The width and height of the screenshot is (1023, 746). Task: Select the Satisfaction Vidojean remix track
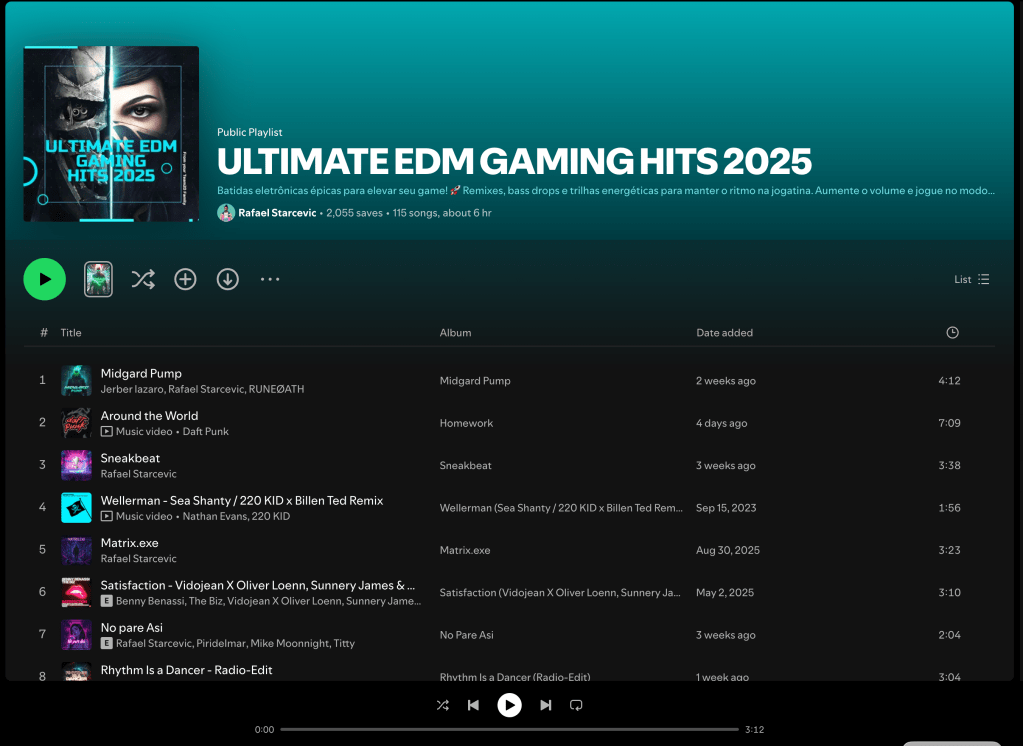pos(258,585)
